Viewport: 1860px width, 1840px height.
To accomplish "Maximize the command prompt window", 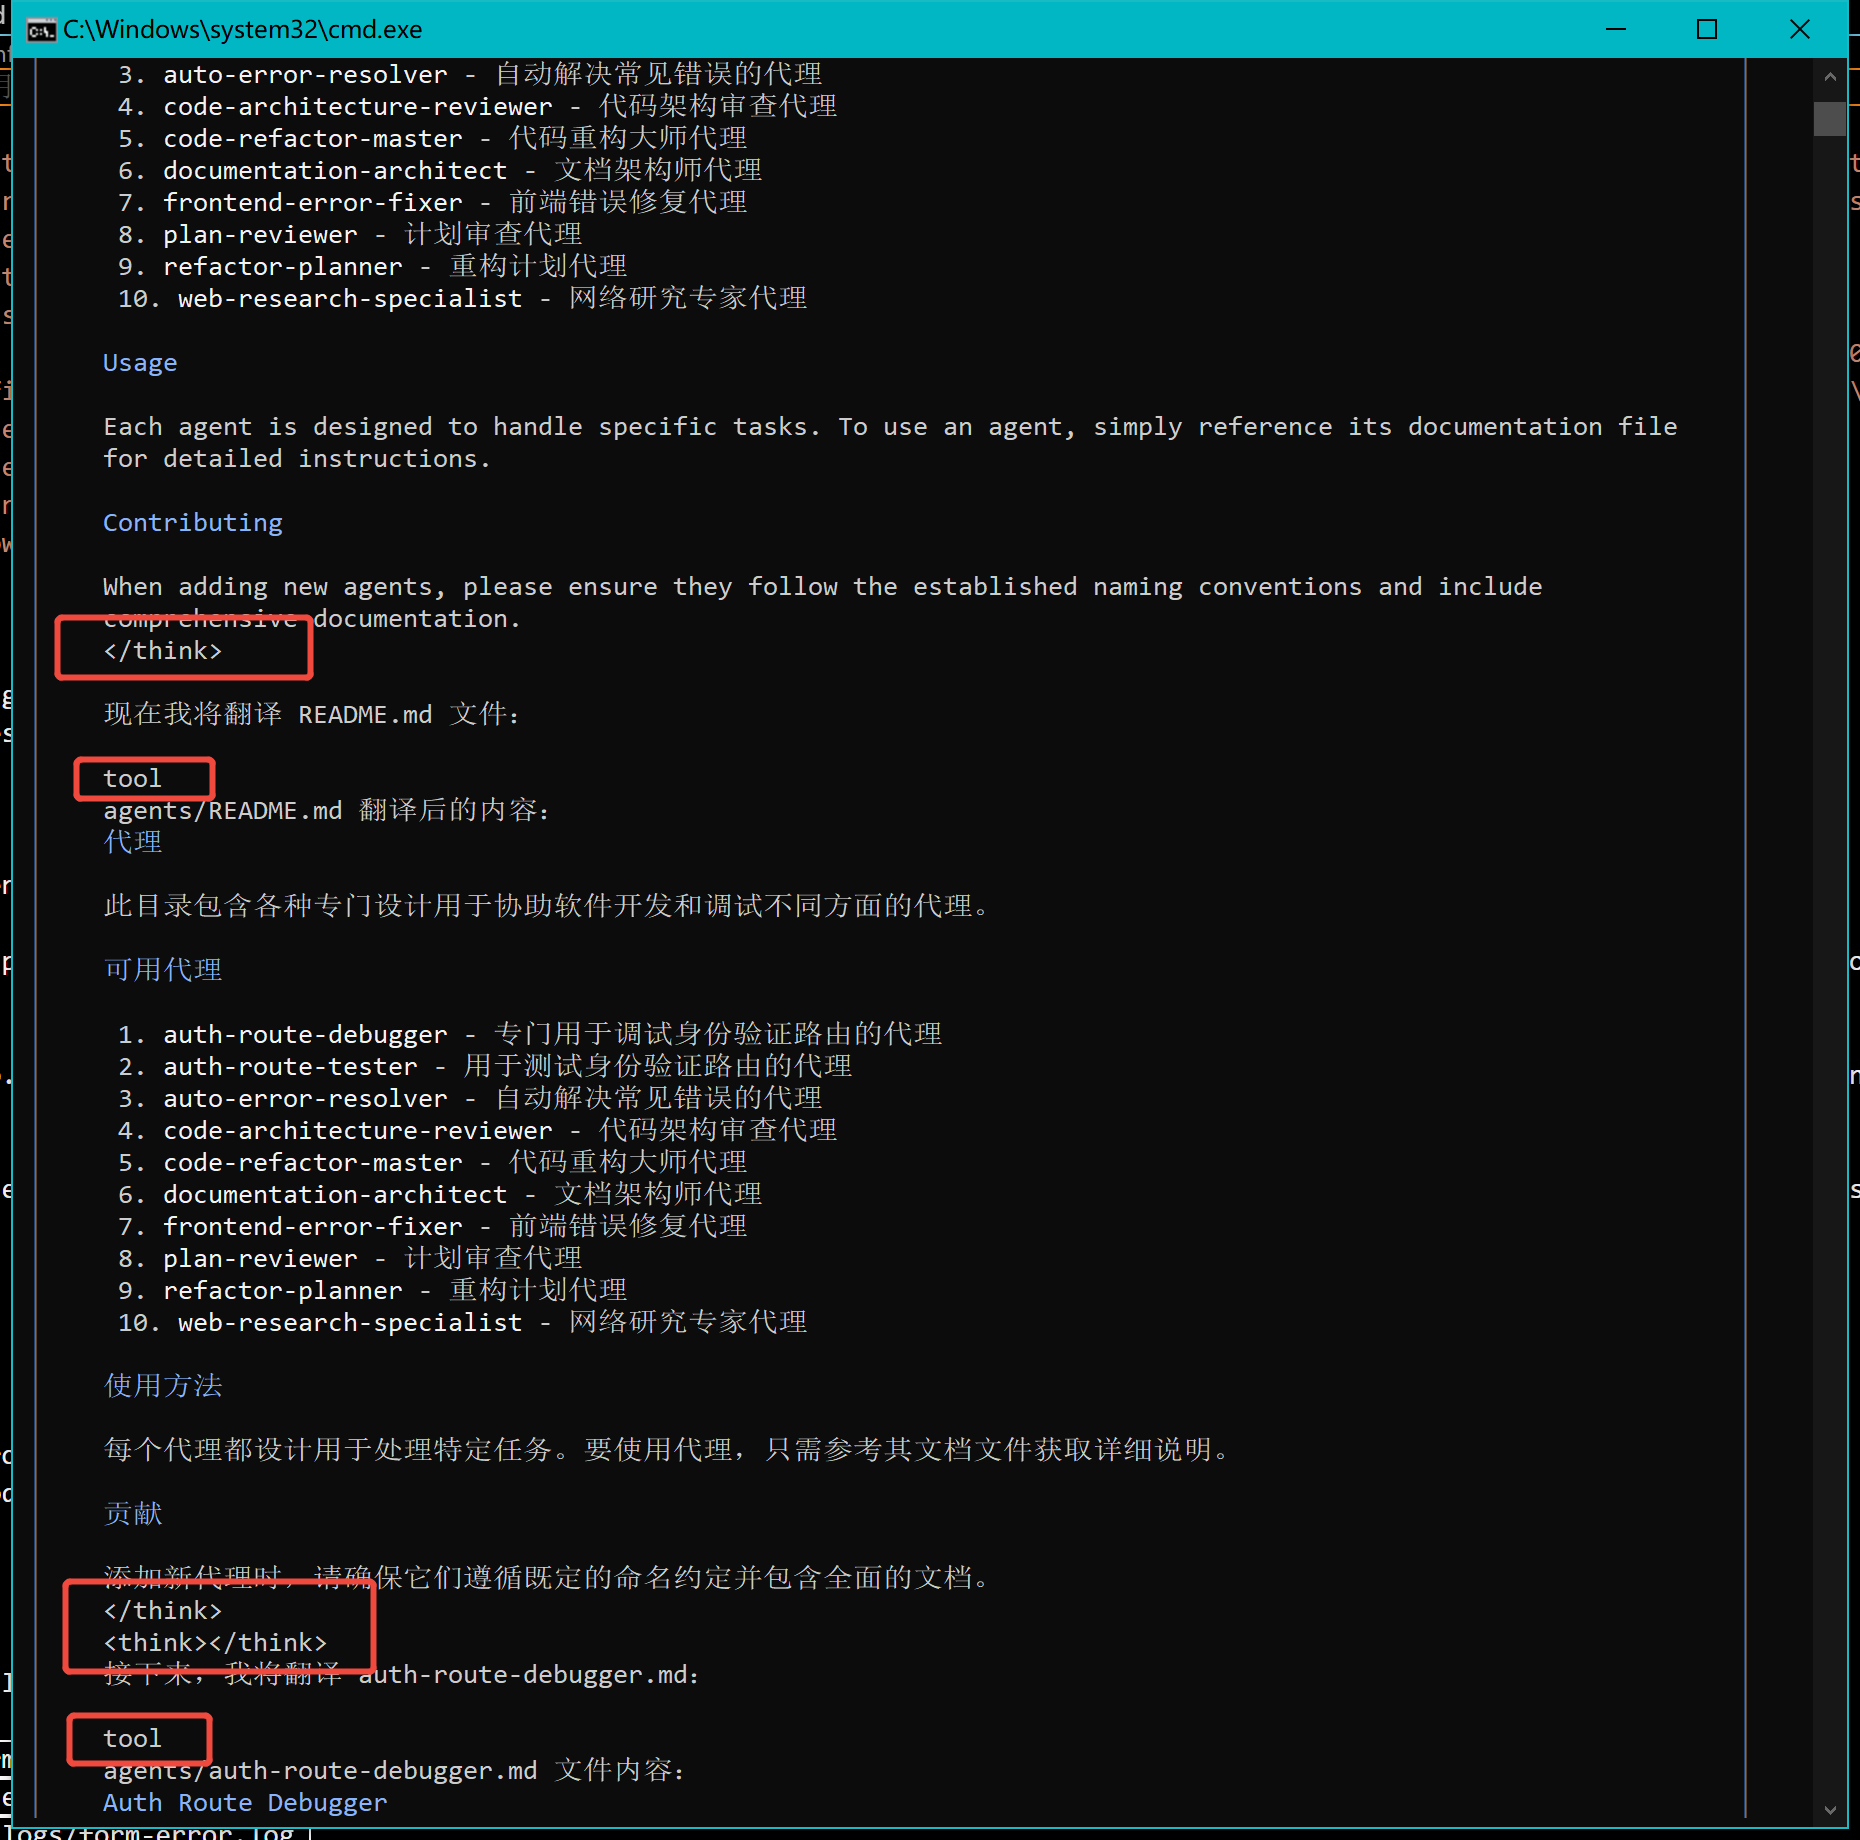I will click(1707, 30).
